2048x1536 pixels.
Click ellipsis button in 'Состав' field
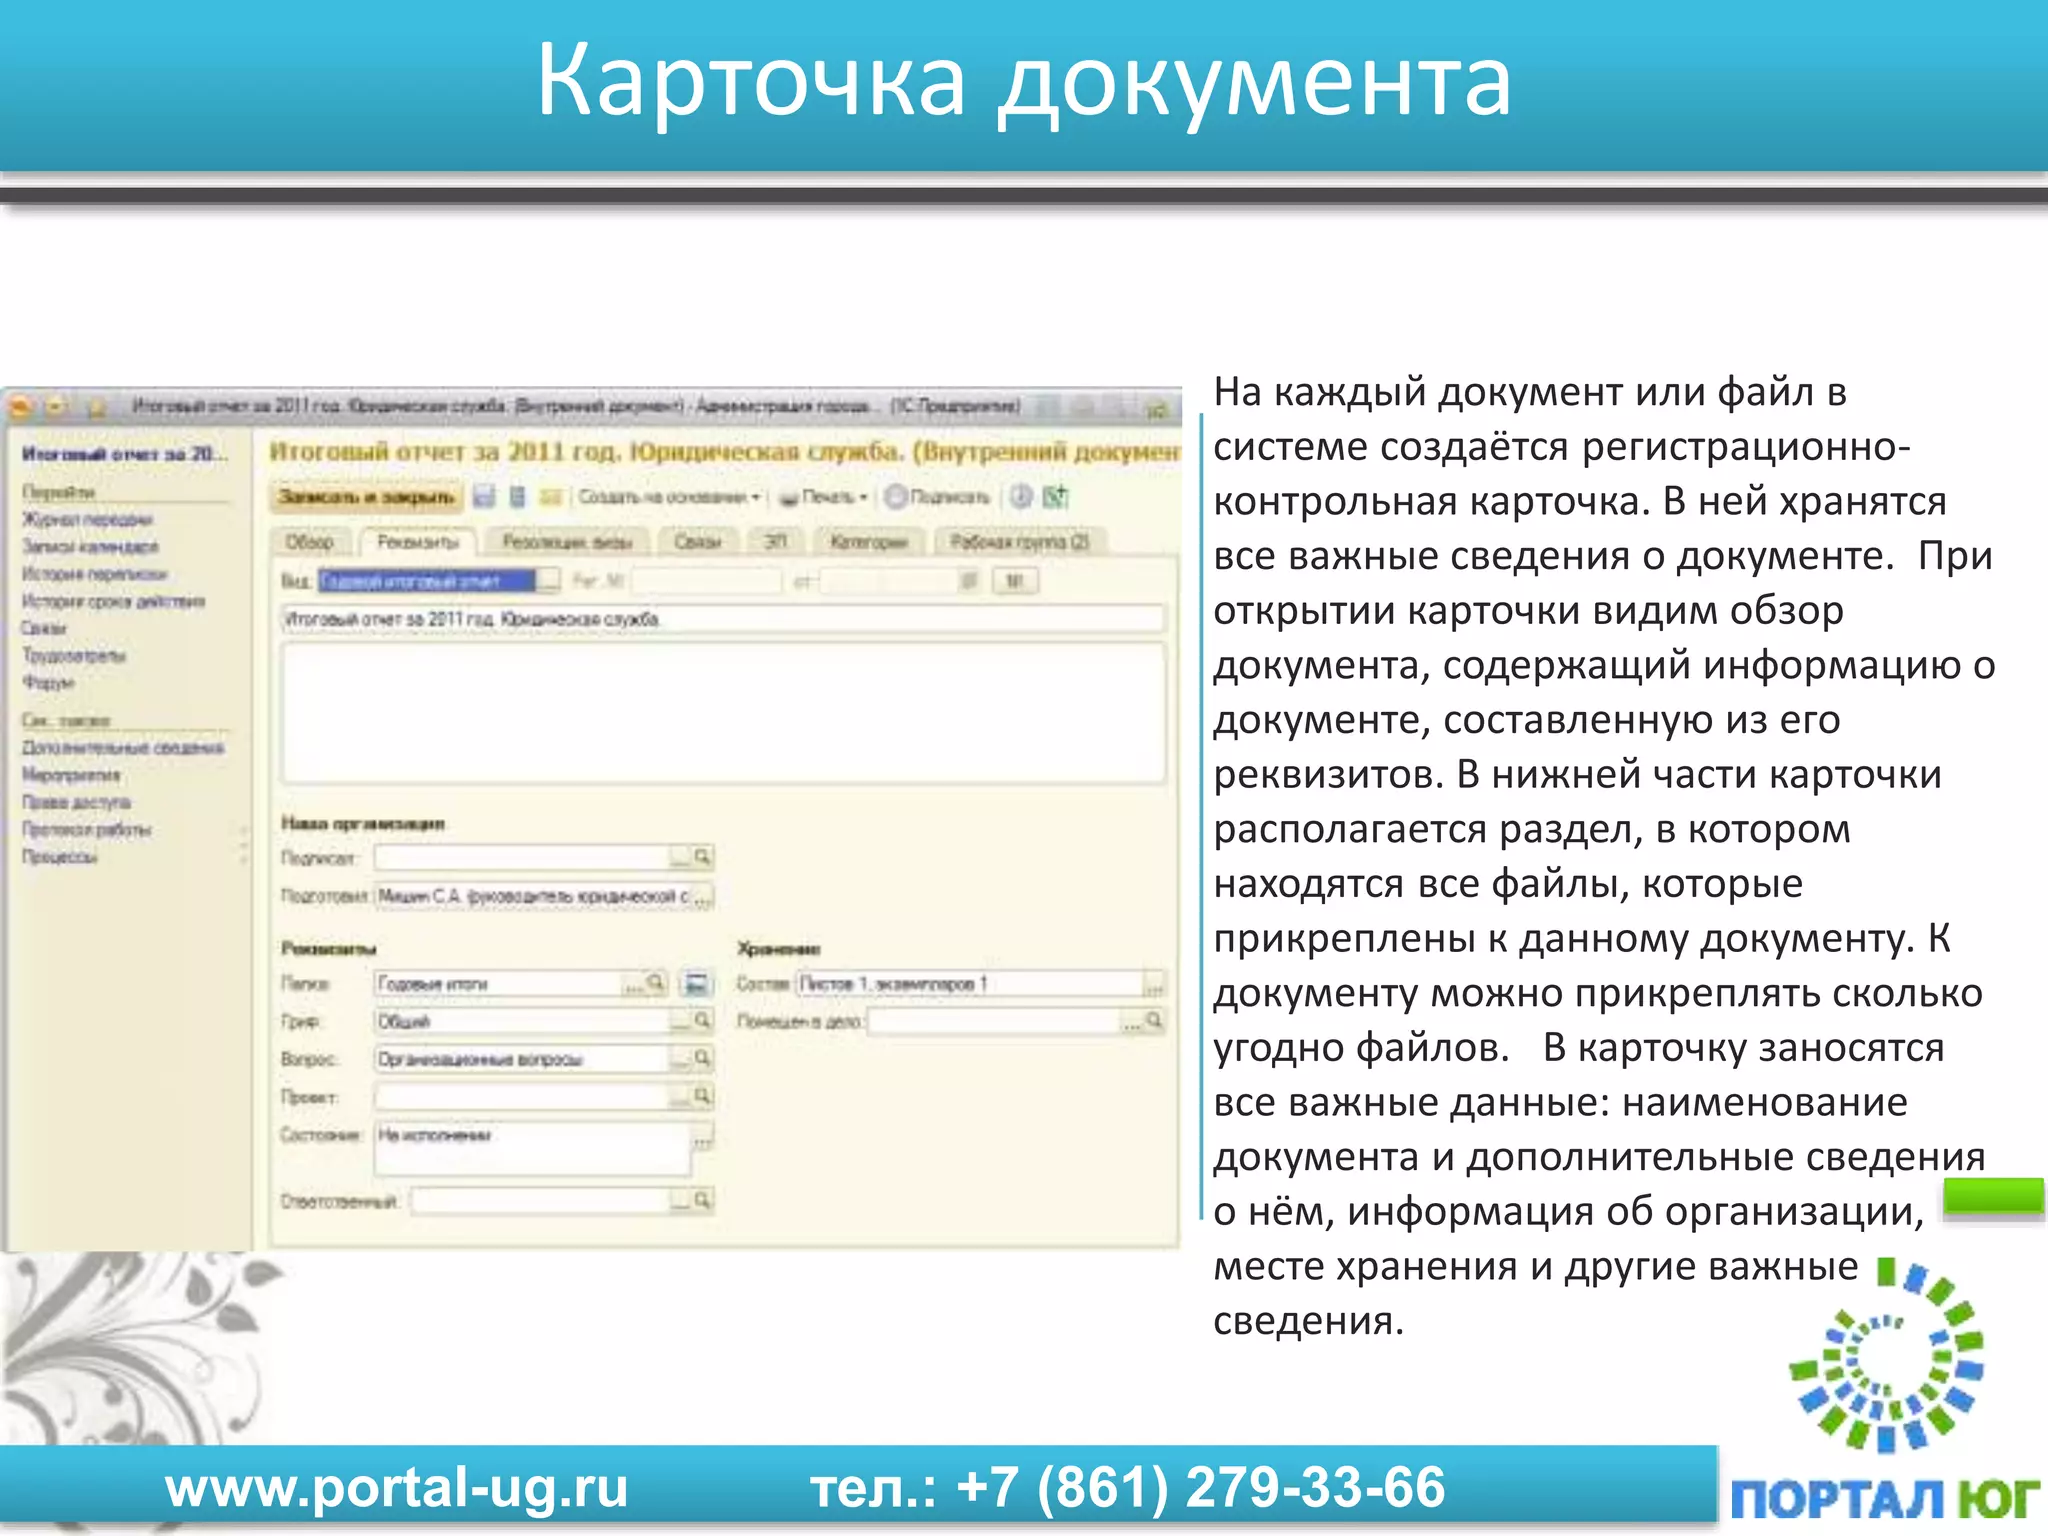(x=1154, y=984)
